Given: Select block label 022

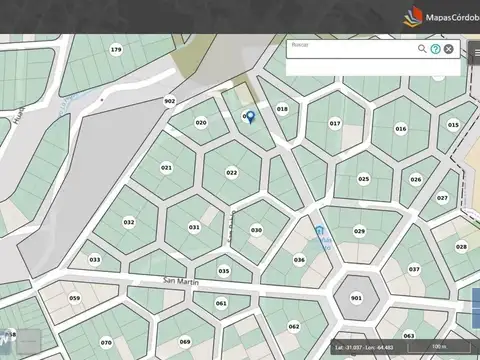Looking at the screenshot, I should pos(232,173).
